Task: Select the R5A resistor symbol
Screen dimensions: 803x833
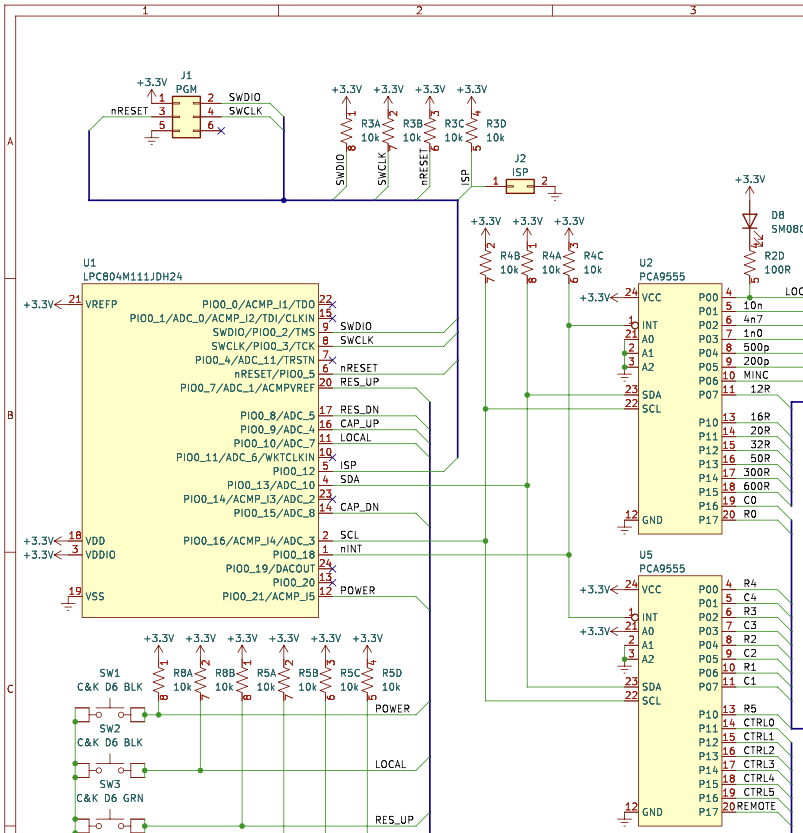Action: click(242, 681)
